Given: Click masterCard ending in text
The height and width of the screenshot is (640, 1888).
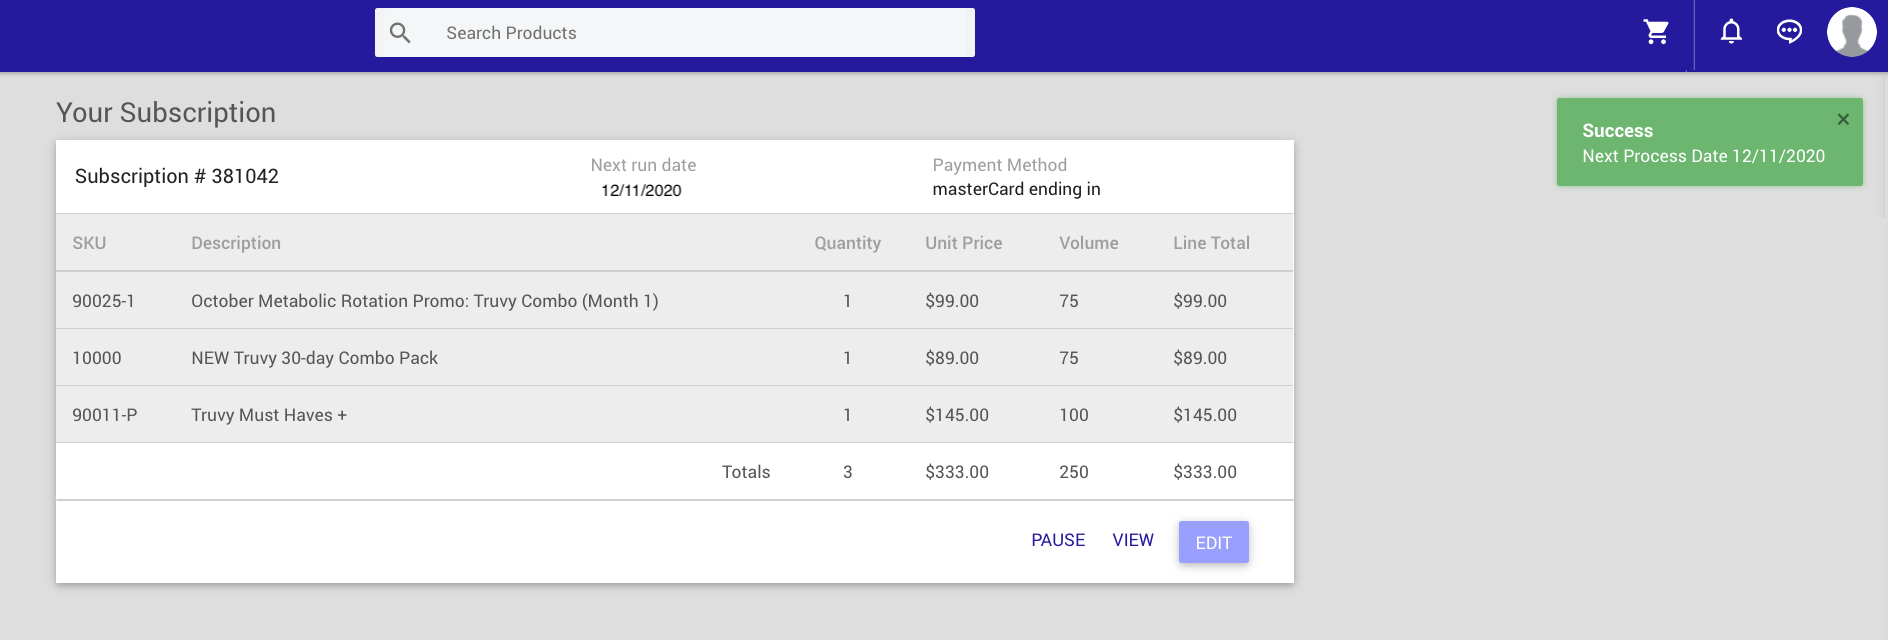Looking at the screenshot, I should pos(1016,189).
